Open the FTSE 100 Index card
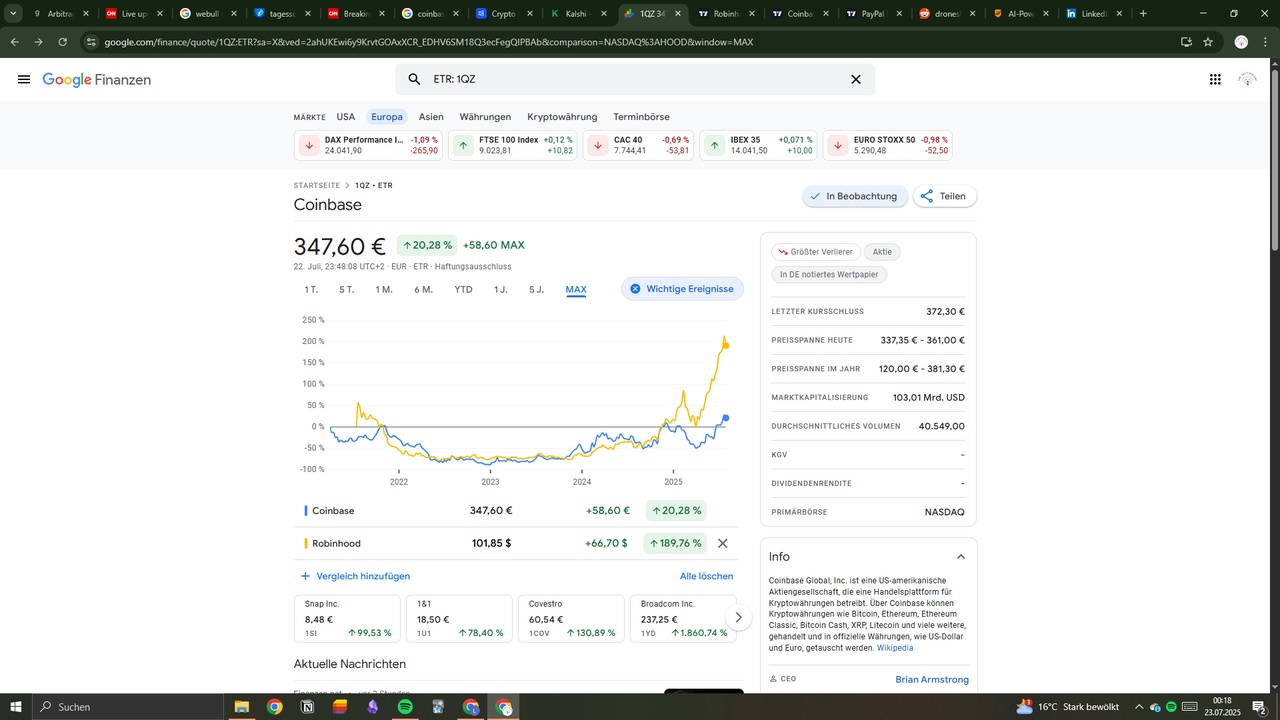The image size is (1280, 720). (x=513, y=145)
